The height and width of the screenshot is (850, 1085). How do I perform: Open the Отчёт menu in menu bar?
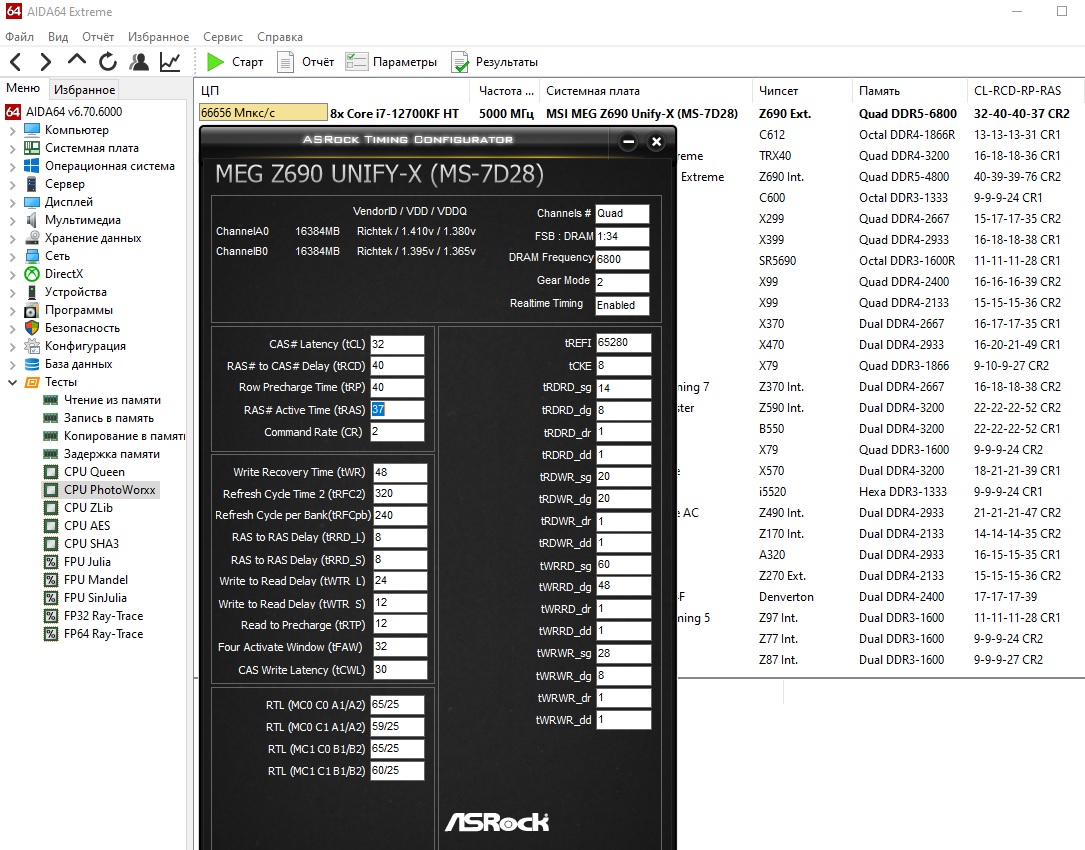point(98,37)
